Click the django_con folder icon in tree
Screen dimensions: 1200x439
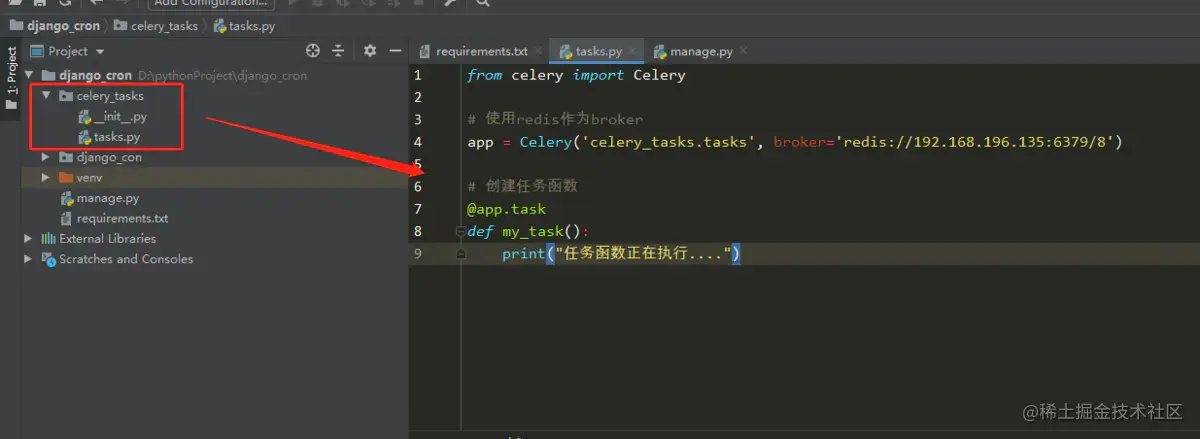(67, 158)
